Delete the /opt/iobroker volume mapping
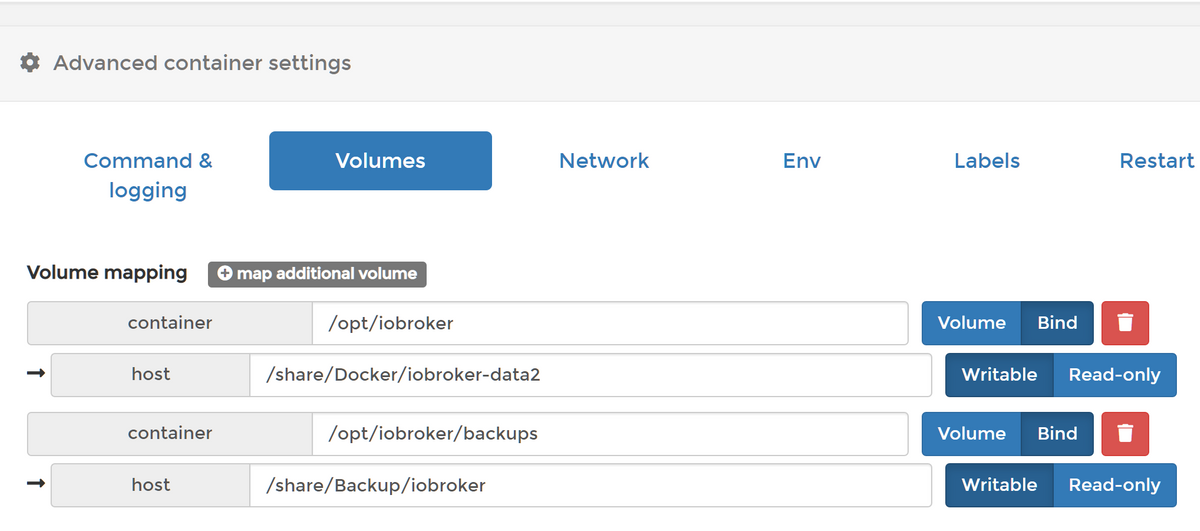Image resolution: width=1200 pixels, height=531 pixels. point(1125,323)
